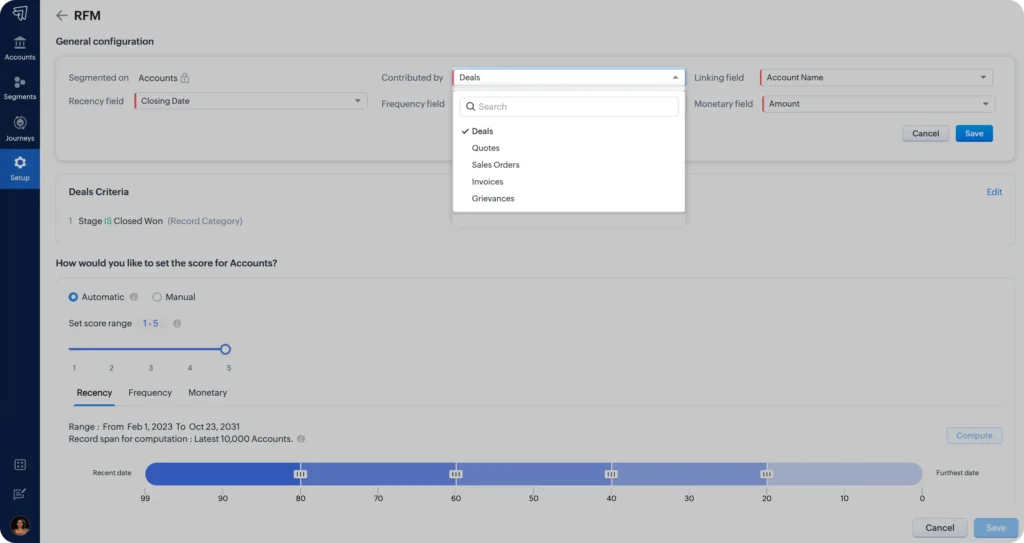Click the Search field in dropdown
This screenshot has height=543, width=1024.
[569, 107]
